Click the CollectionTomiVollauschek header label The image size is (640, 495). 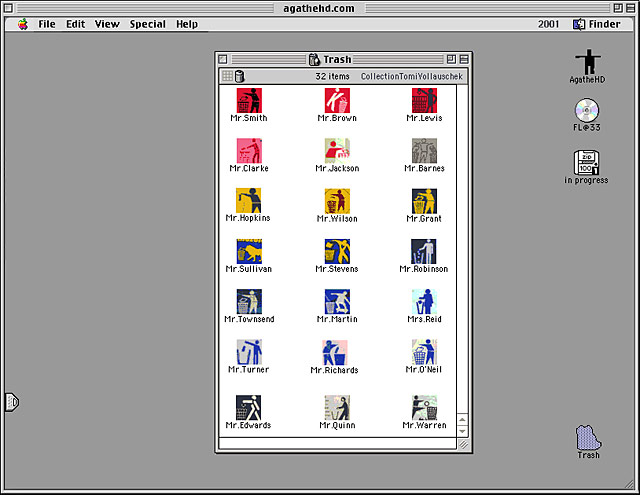point(411,76)
